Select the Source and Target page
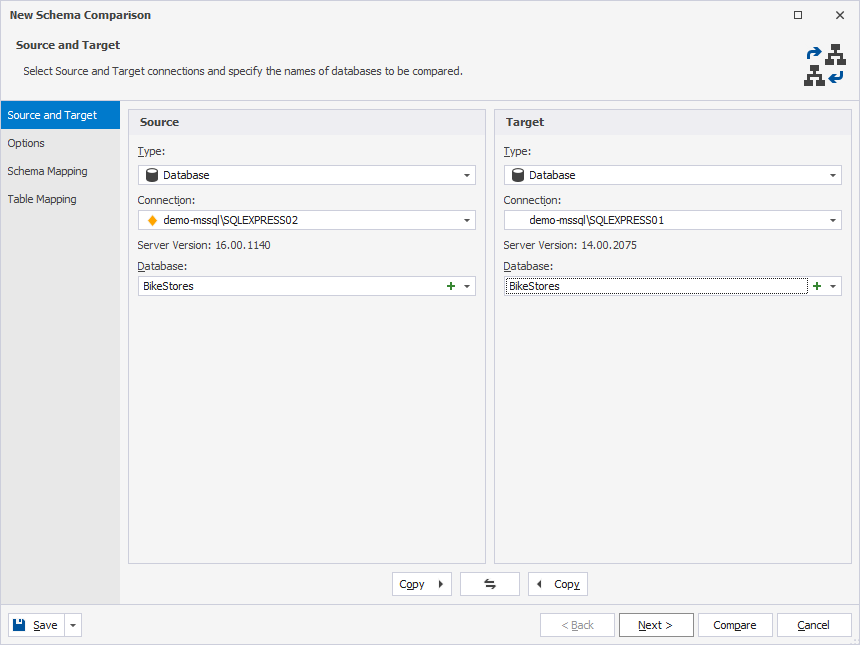860x645 pixels. [48, 115]
